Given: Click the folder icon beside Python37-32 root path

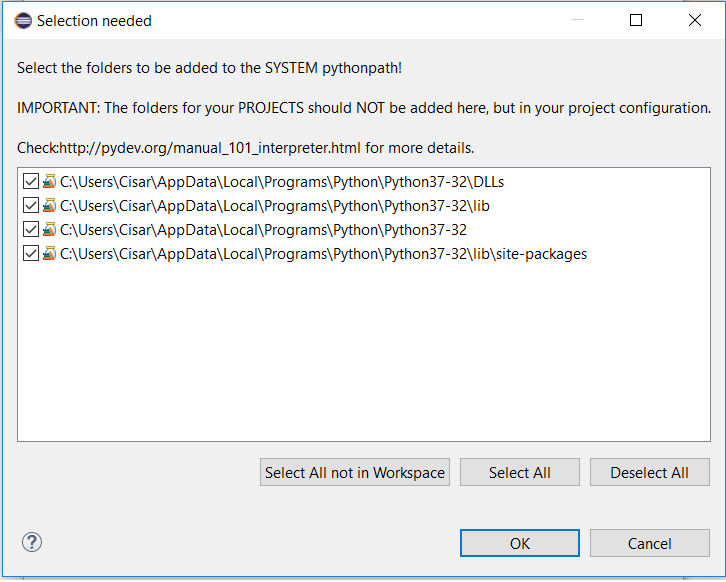Looking at the screenshot, I should coord(49,230).
